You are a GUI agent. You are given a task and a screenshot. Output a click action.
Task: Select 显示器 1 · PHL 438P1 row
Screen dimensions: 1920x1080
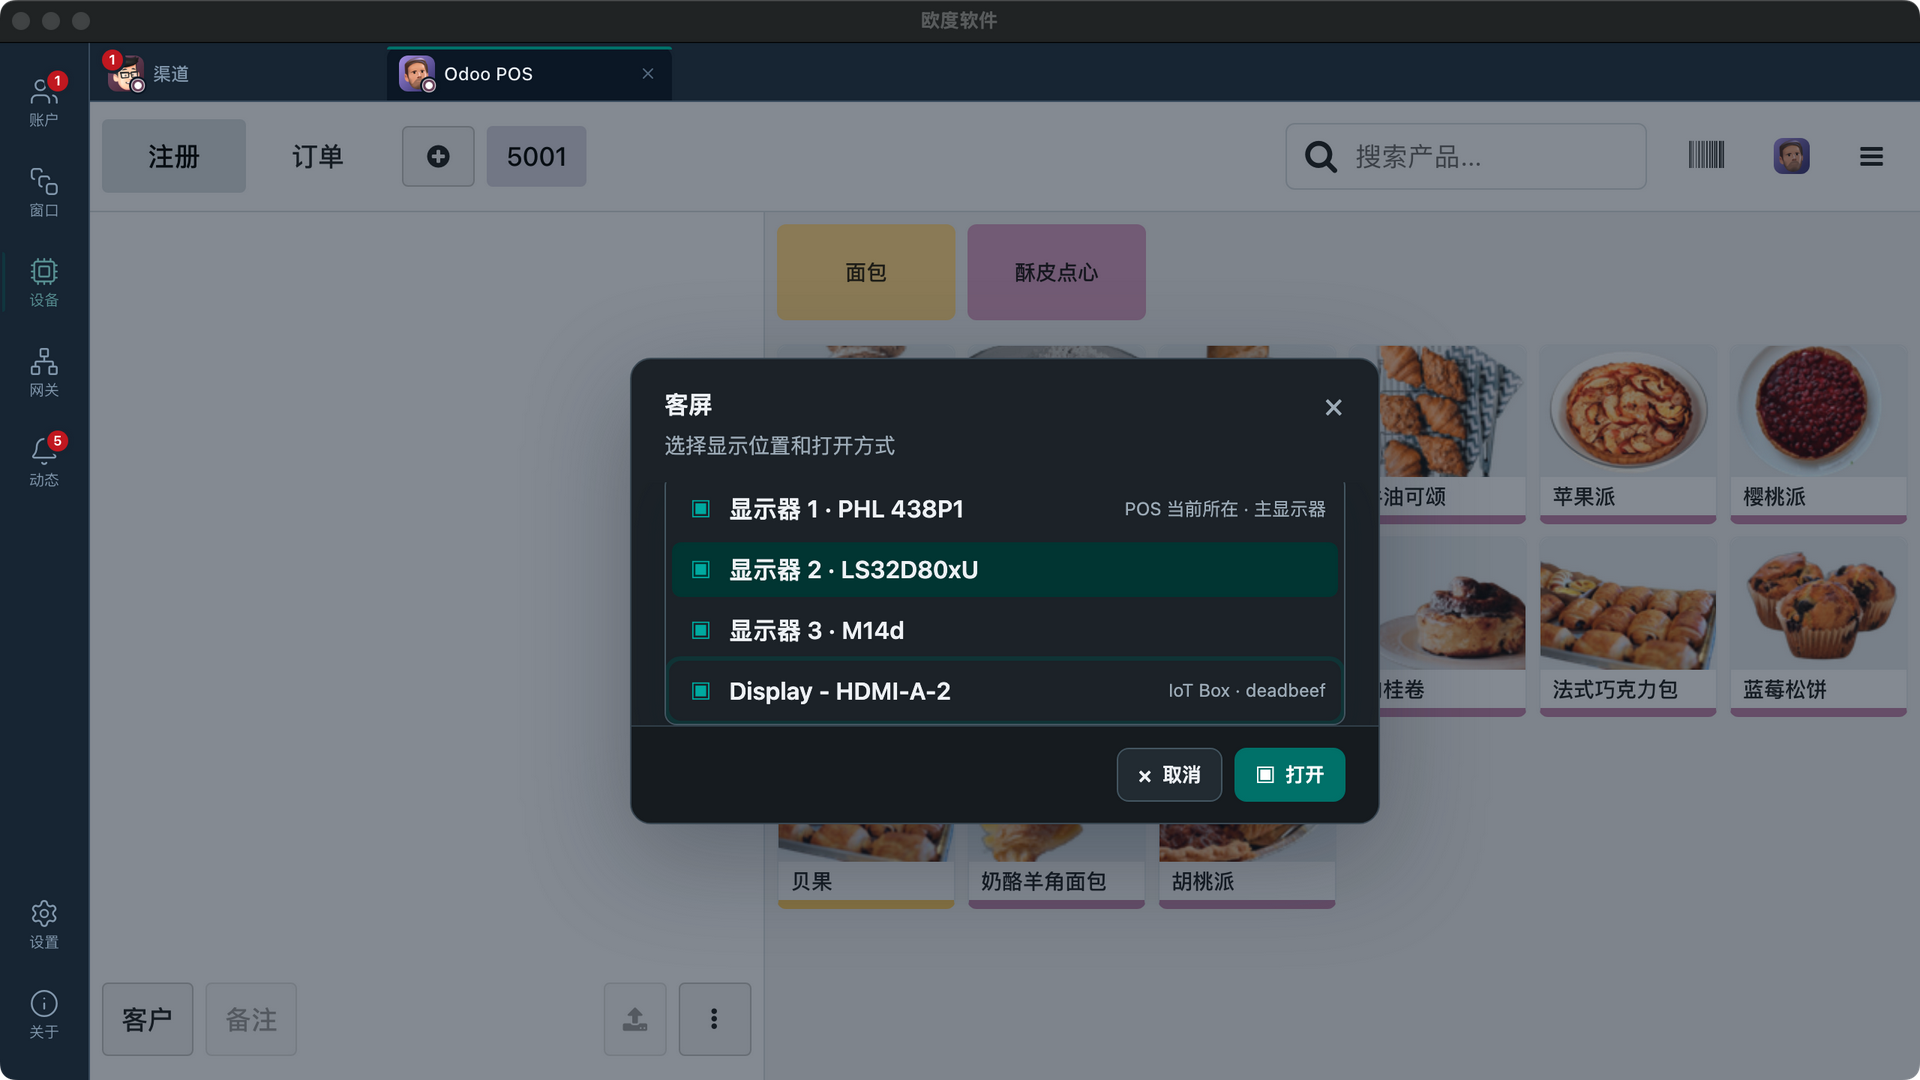pos(1005,509)
